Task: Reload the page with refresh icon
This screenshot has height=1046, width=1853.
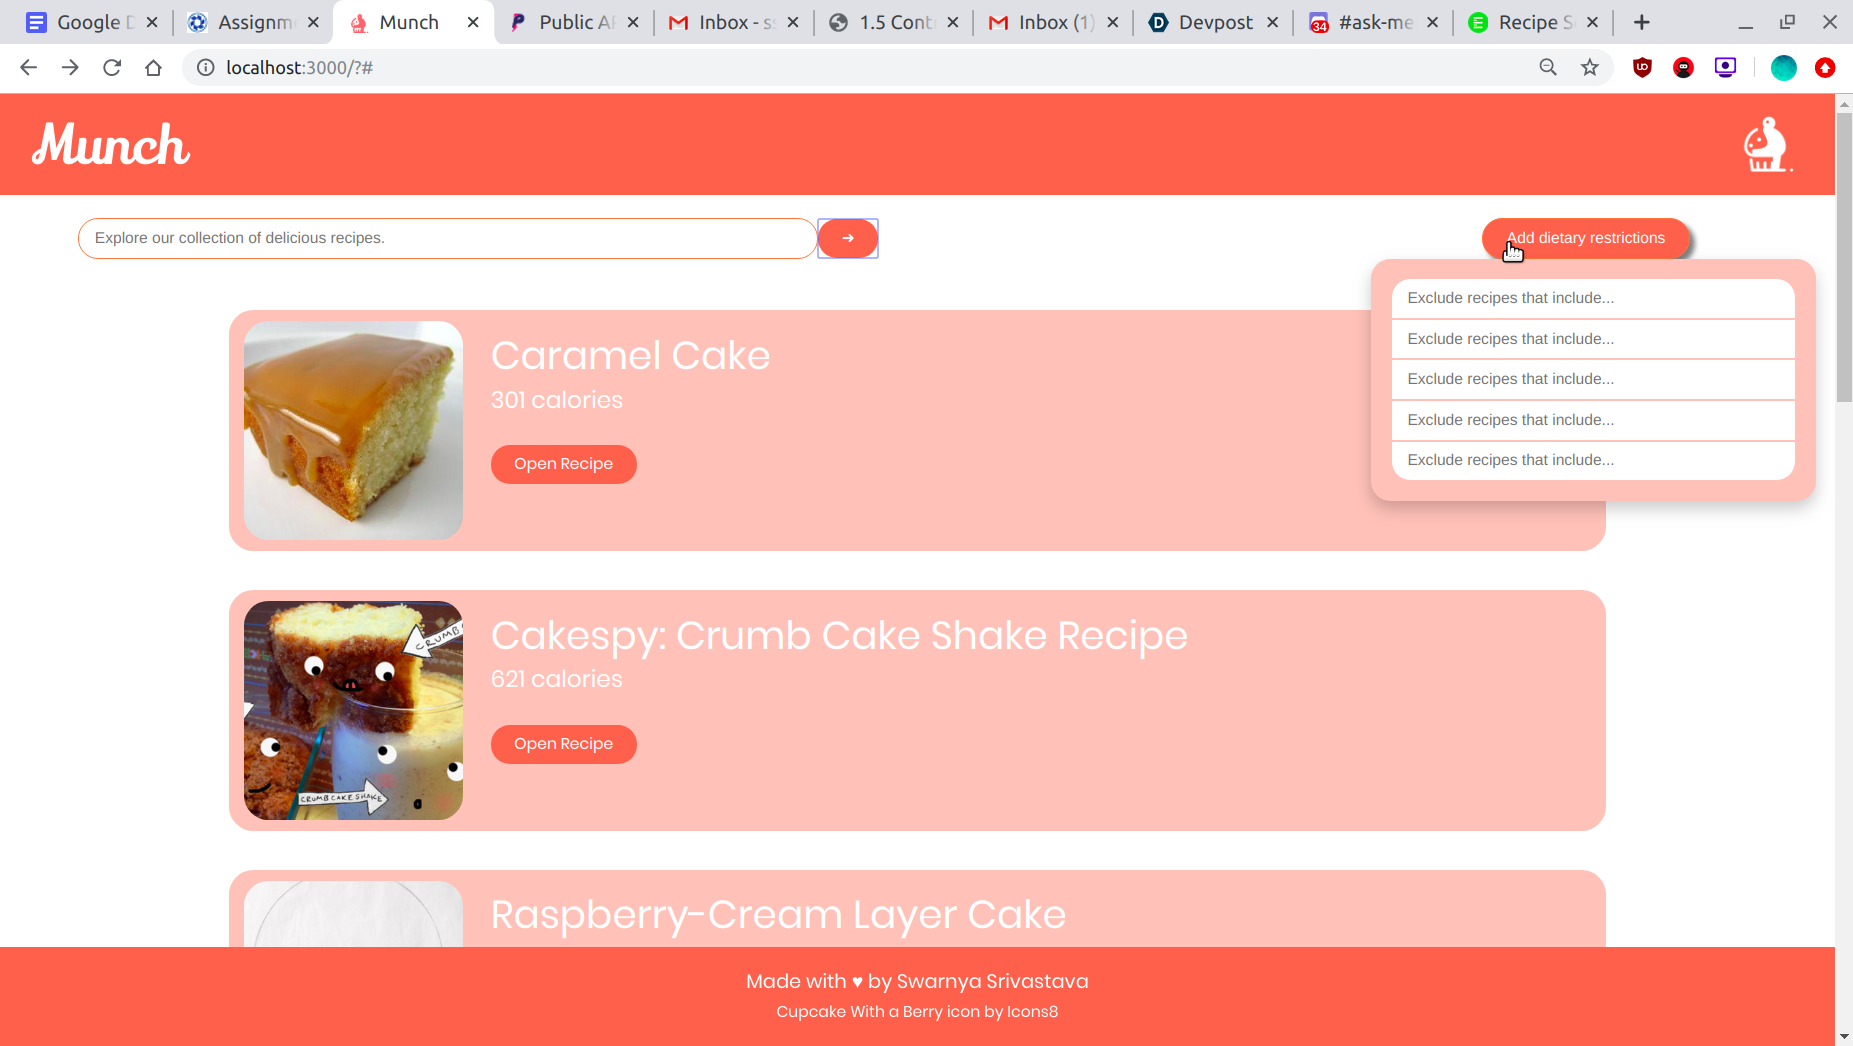Action: (112, 68)
